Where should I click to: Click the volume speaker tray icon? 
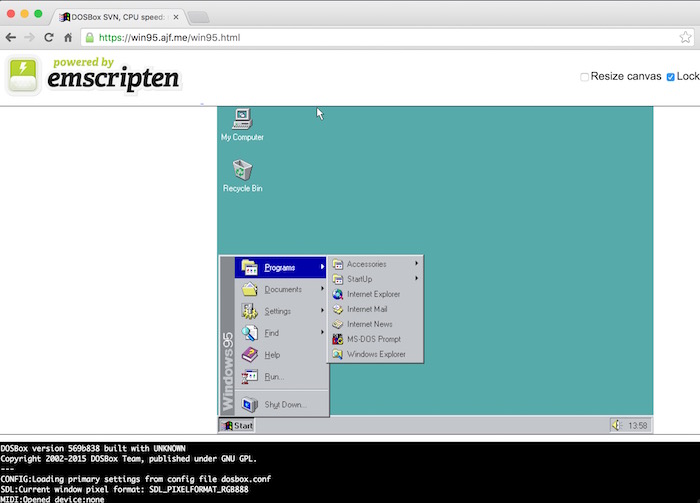click(x=616, y=425)
